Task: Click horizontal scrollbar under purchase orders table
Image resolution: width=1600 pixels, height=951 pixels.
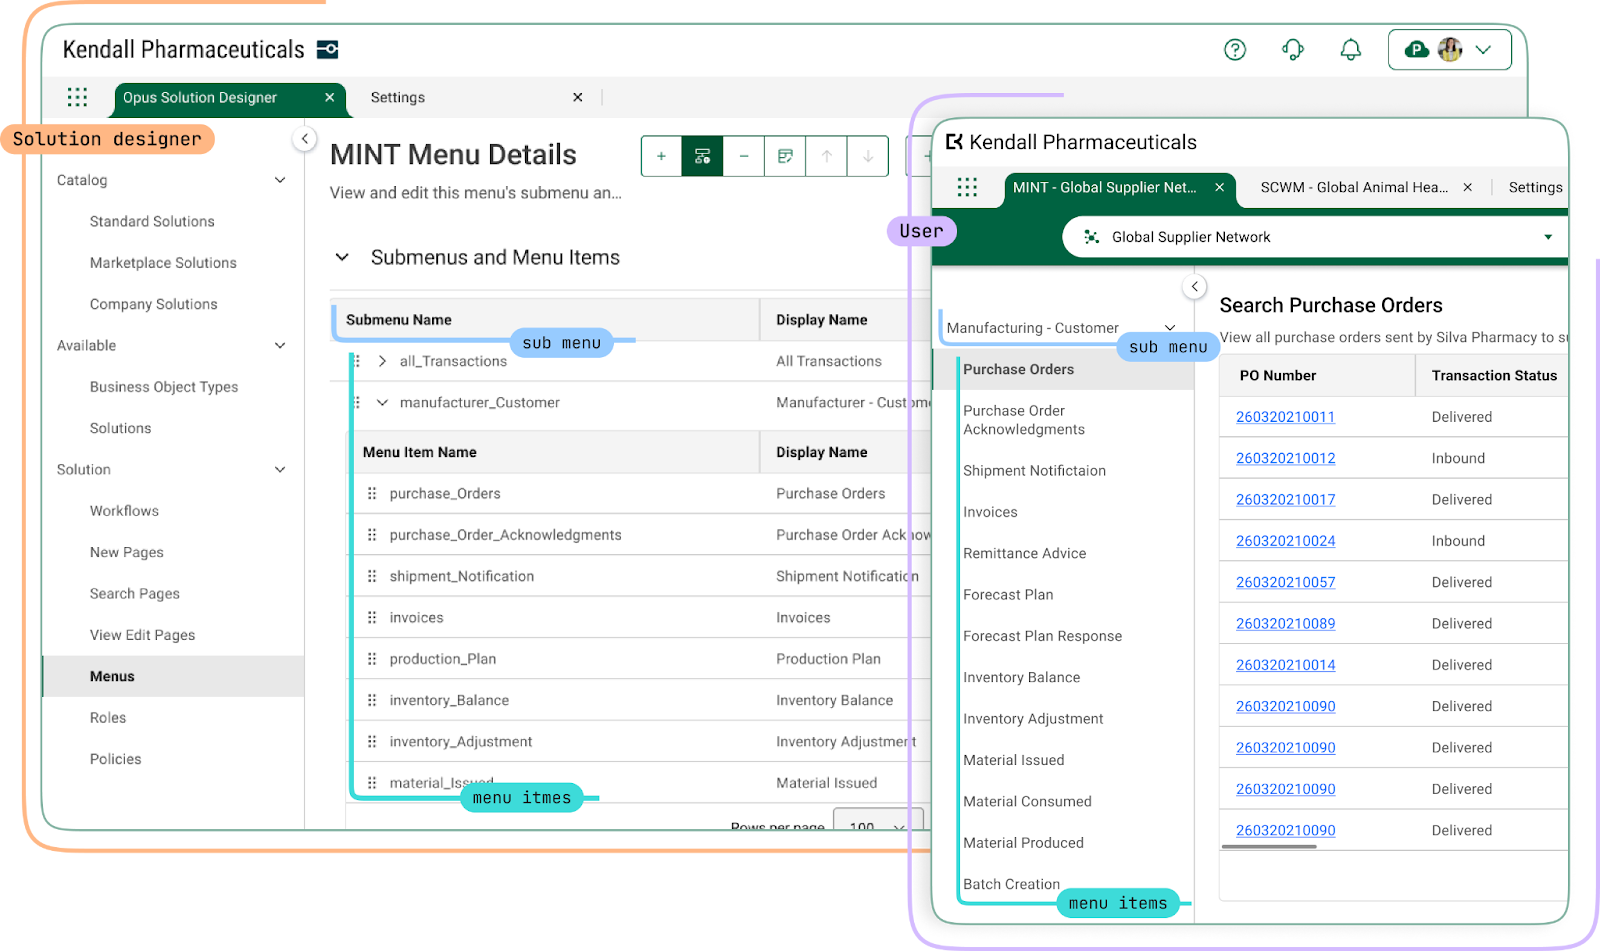Action: [x=1269, y=847]
